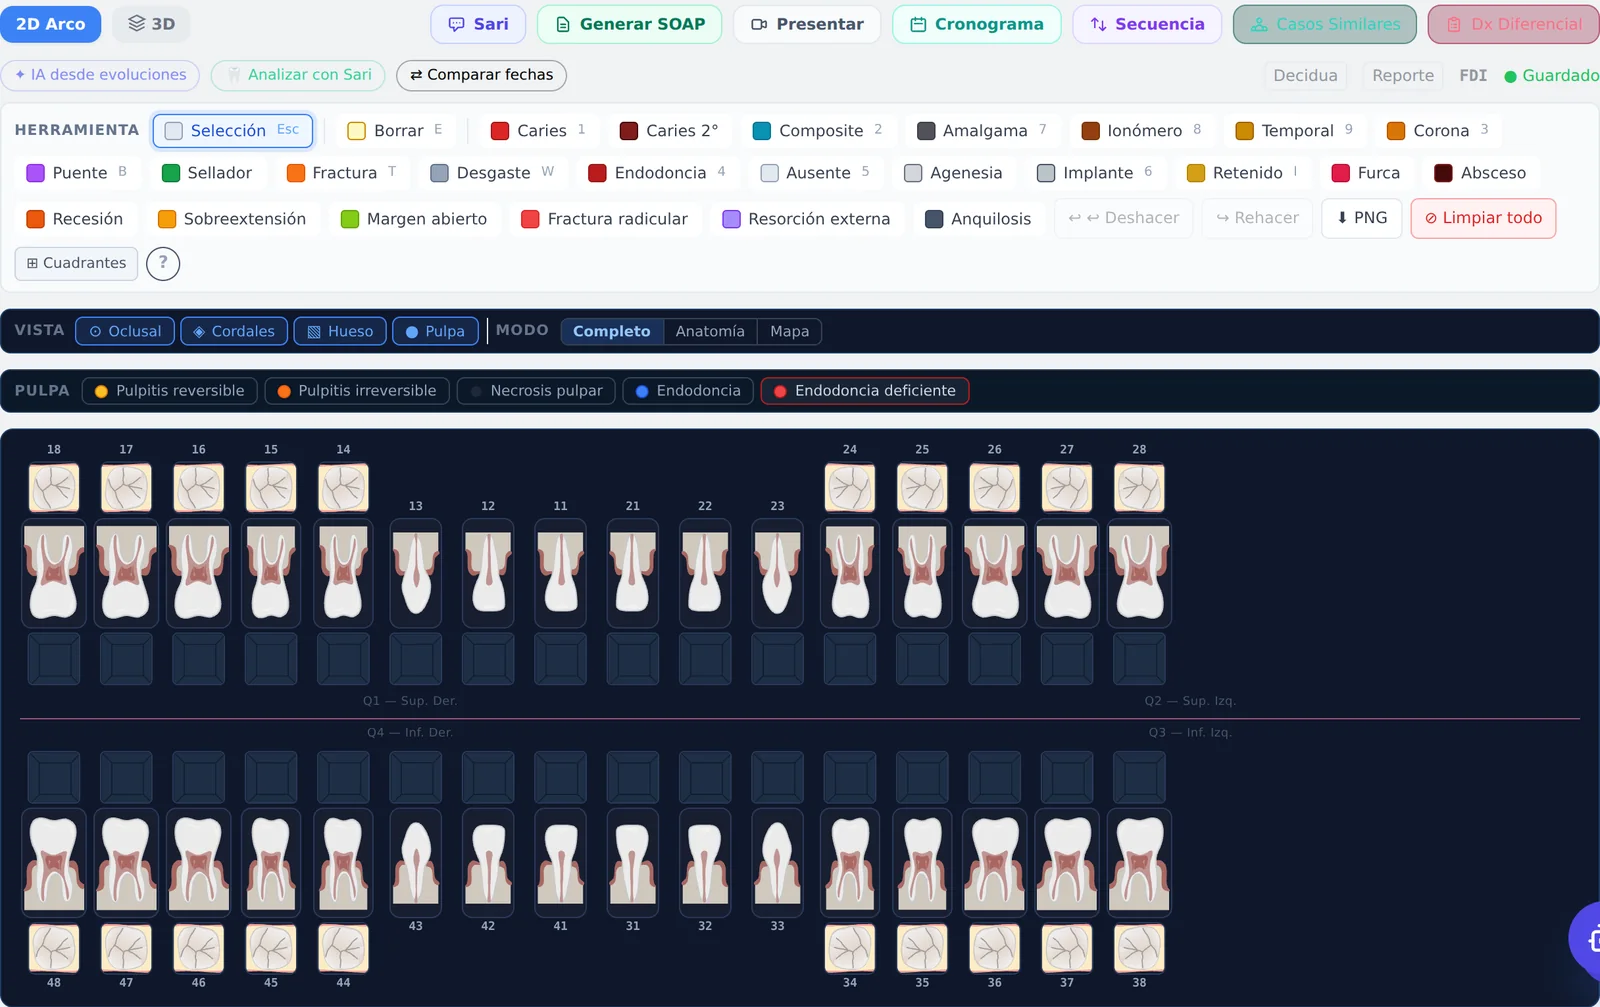The height and width of the screenshot is (1007, 1600).
Task: Select Endodoncia deficiente pulp state
Action: point(865,391)
